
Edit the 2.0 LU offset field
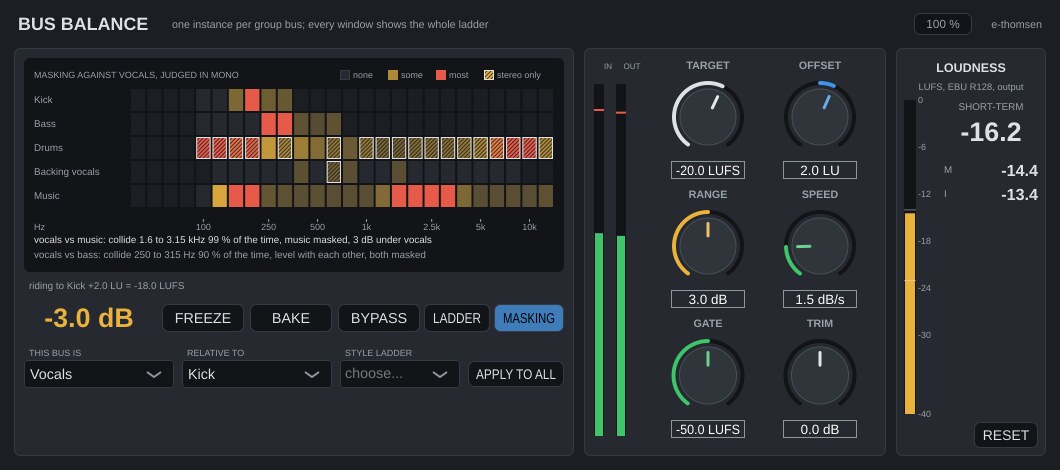click(820, 170)
